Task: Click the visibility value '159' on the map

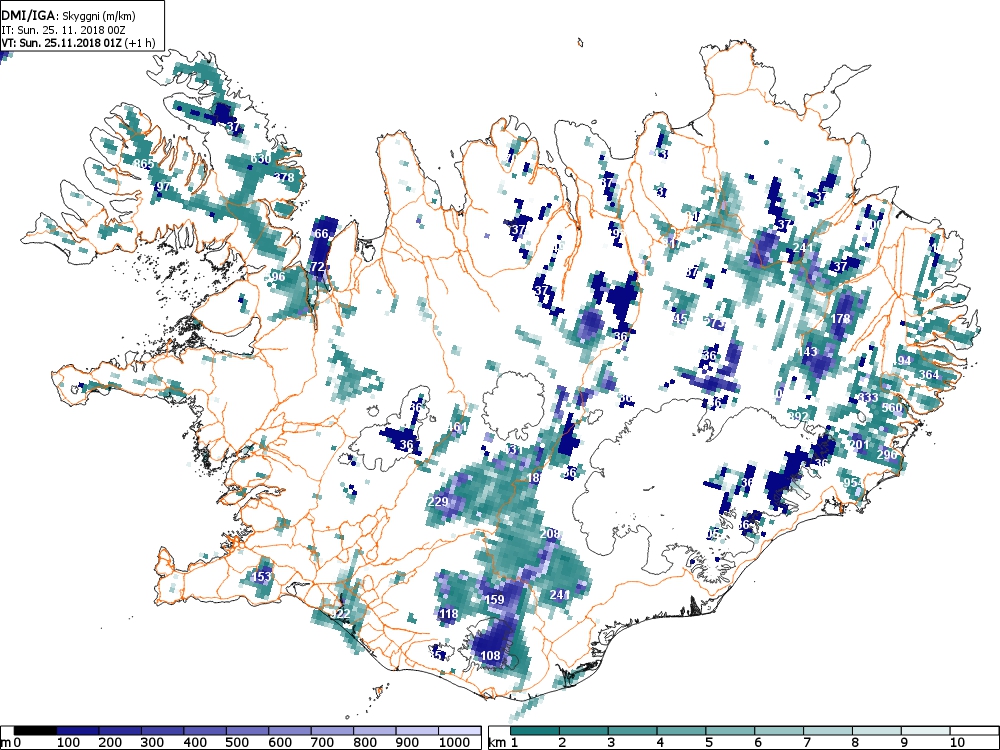Action: (x=494, y=599)
